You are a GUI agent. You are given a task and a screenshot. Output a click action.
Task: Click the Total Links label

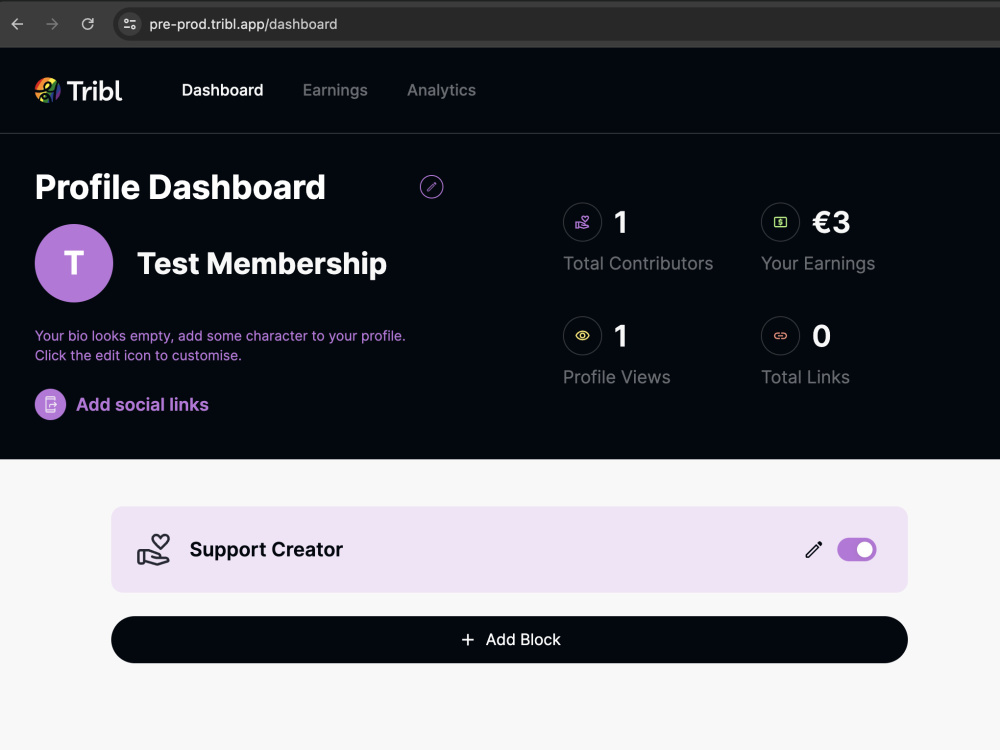(805, 377)
